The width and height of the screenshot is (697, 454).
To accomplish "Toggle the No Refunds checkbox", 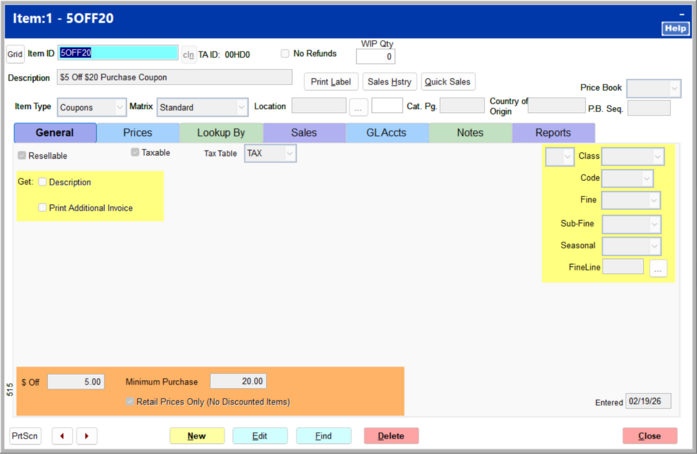I will tap(285, 53).
